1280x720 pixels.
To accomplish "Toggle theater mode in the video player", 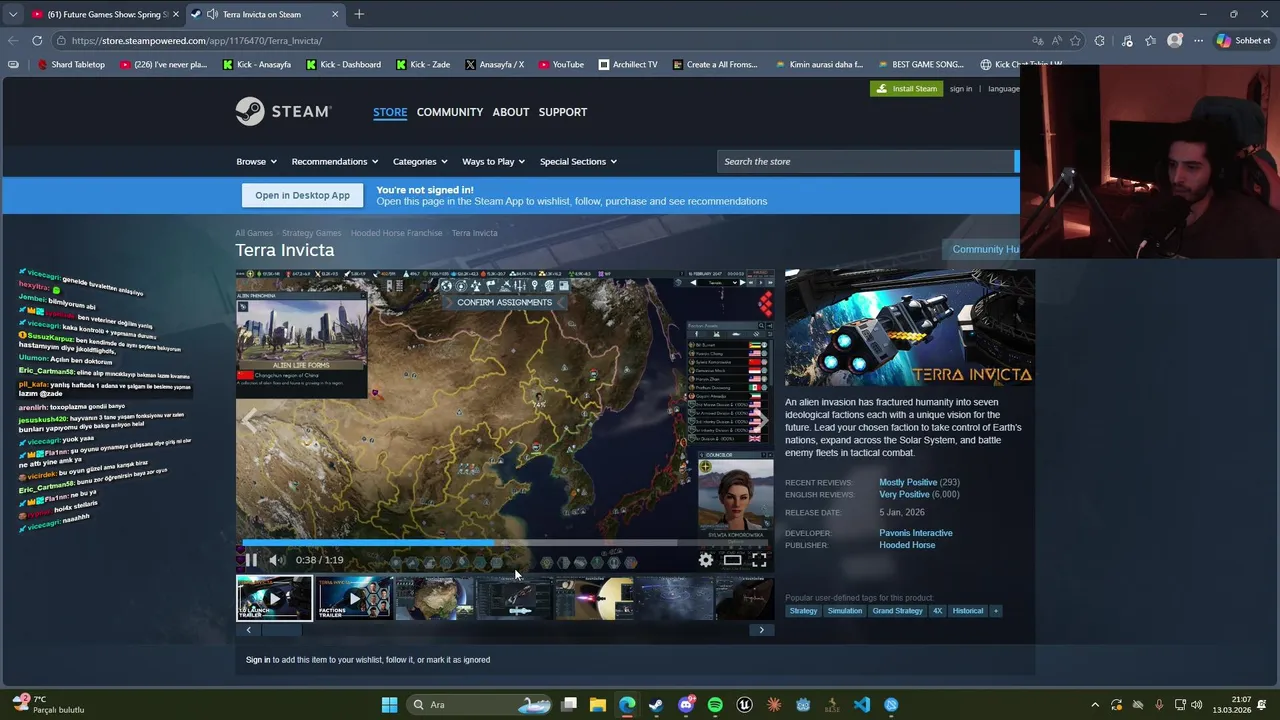I will (732, 560).
